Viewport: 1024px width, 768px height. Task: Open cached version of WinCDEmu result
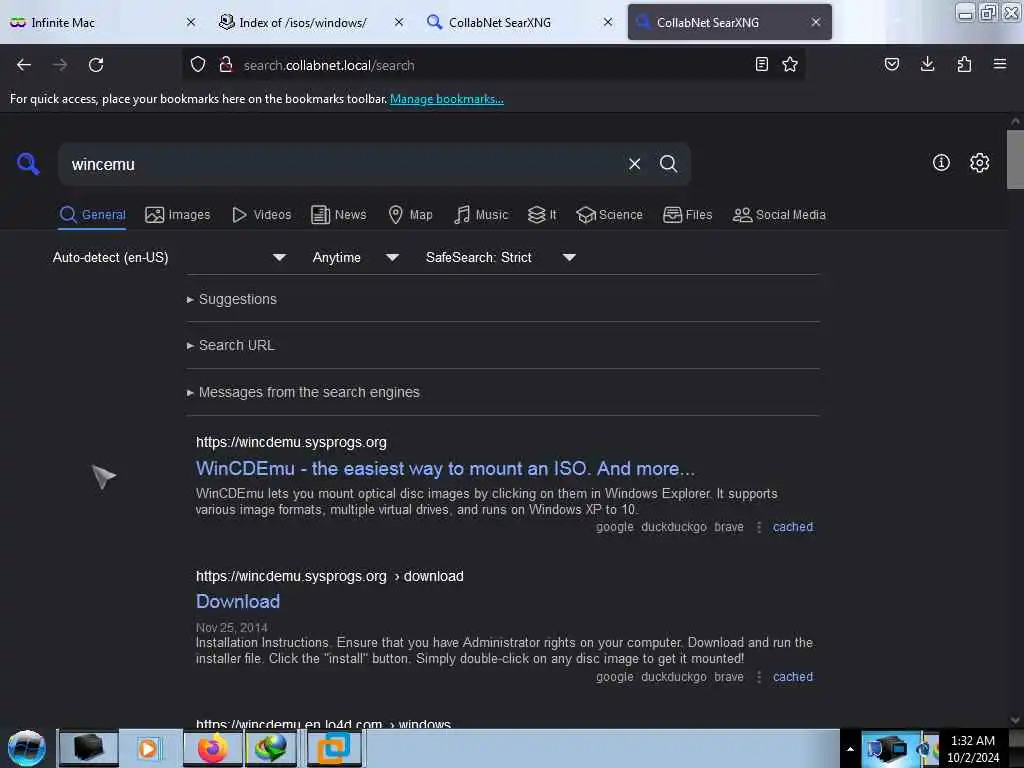pyautogui.click(x=793, y=527)
